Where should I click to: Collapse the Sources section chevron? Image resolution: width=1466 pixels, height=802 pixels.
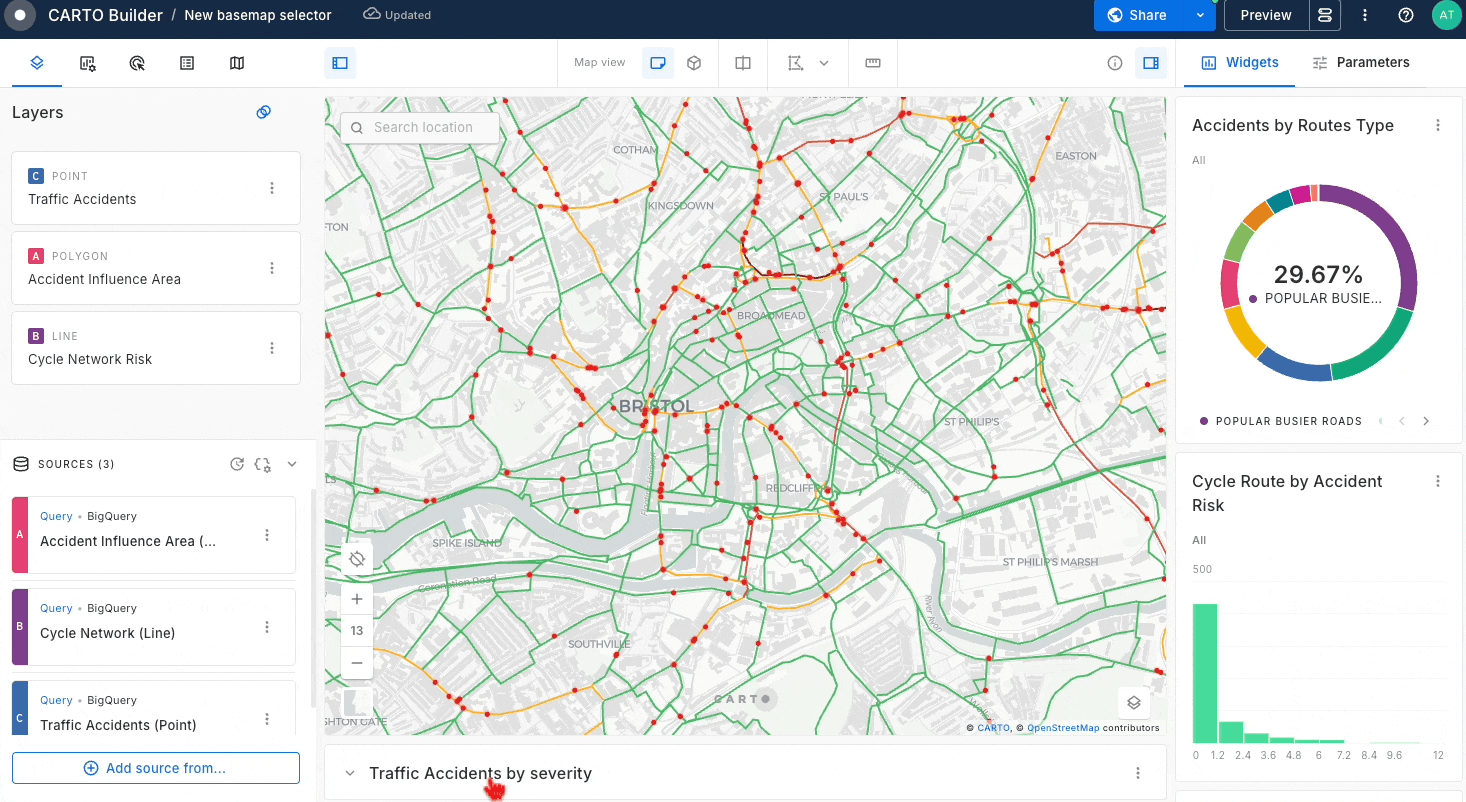(x=292, y=464)
